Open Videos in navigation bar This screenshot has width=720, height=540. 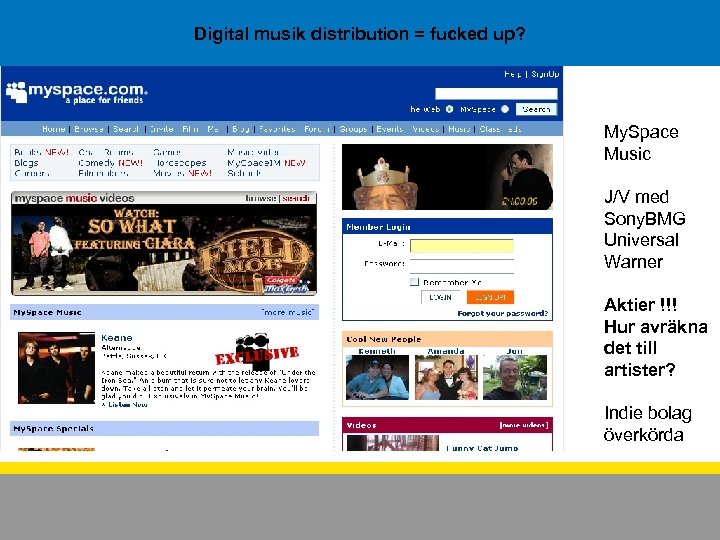426,129
